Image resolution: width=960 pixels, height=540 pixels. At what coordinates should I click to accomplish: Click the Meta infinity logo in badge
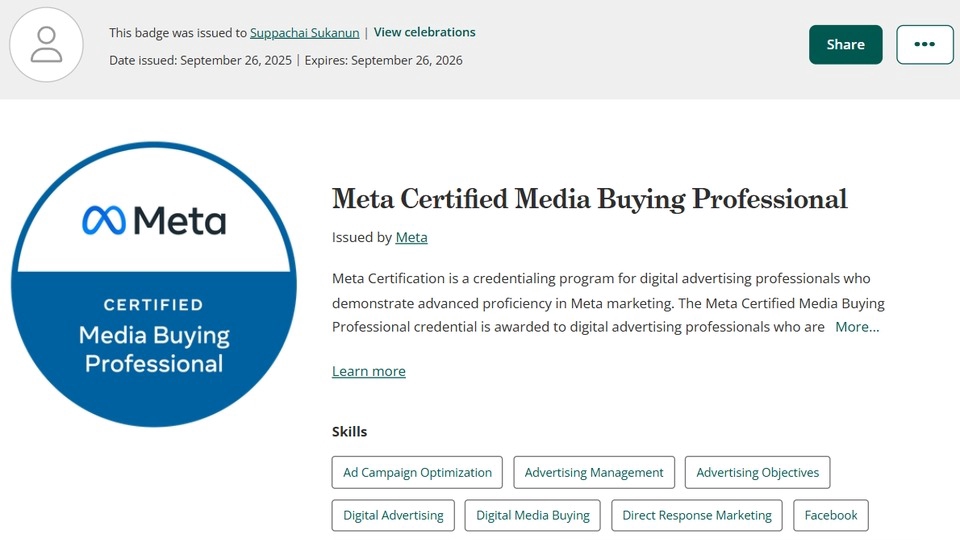point(101,220)
